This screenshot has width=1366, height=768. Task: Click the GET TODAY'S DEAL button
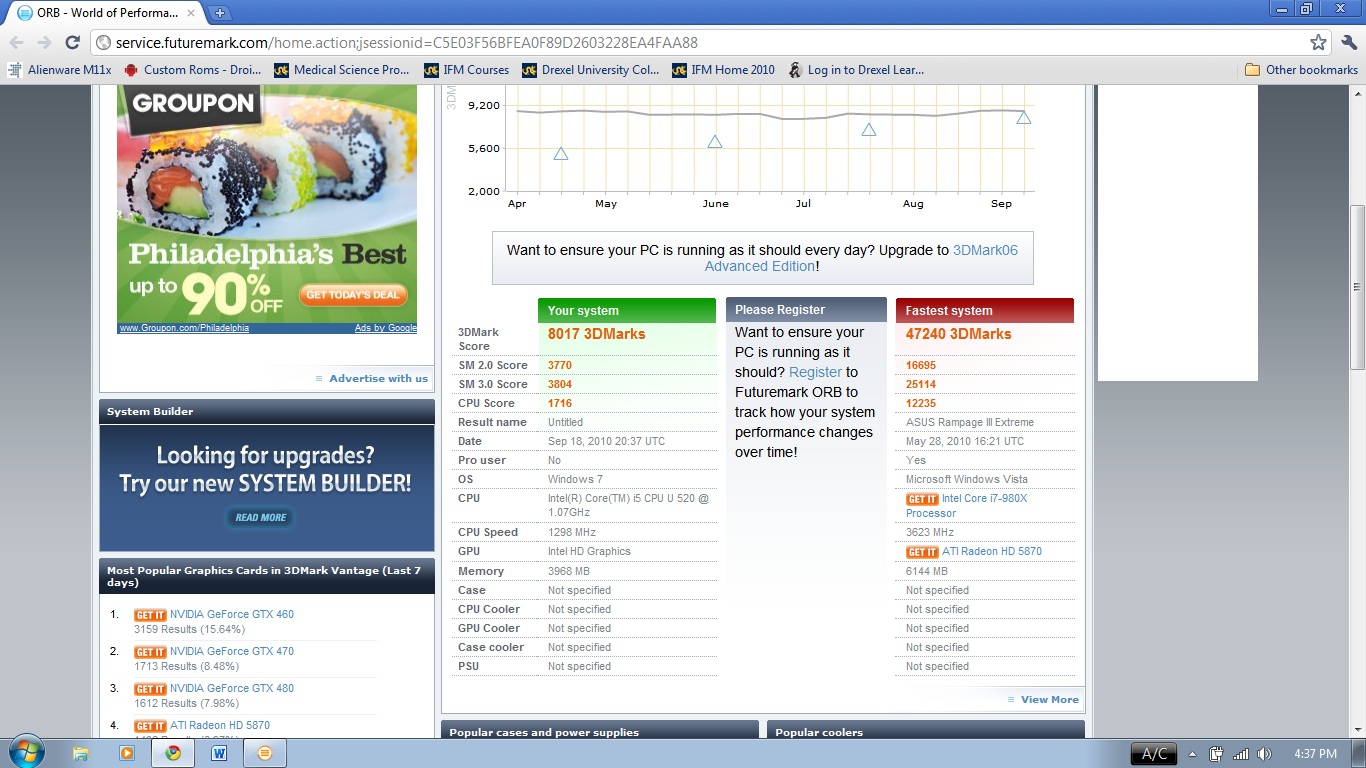tap(353, 295)
